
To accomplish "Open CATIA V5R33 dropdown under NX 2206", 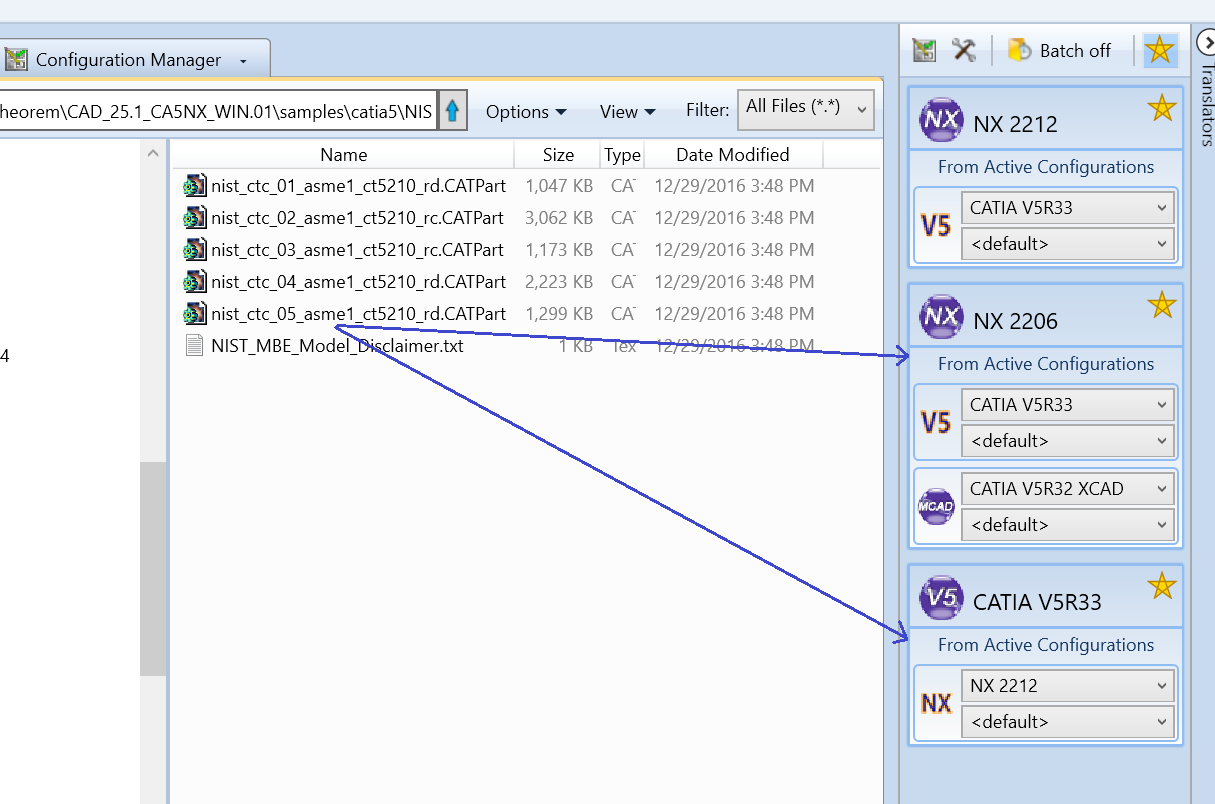I will 1068,405.
